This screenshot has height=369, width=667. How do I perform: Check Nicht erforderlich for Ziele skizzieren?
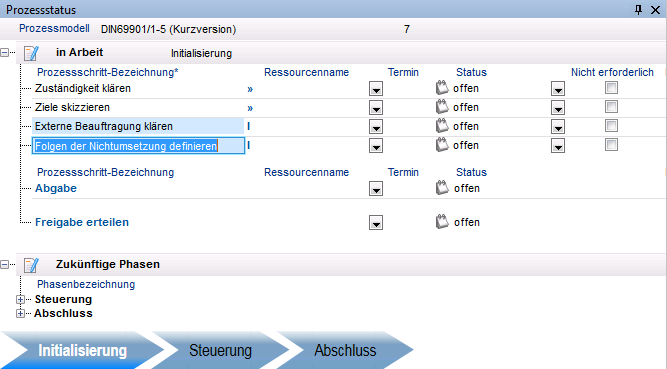click(611, 106)
